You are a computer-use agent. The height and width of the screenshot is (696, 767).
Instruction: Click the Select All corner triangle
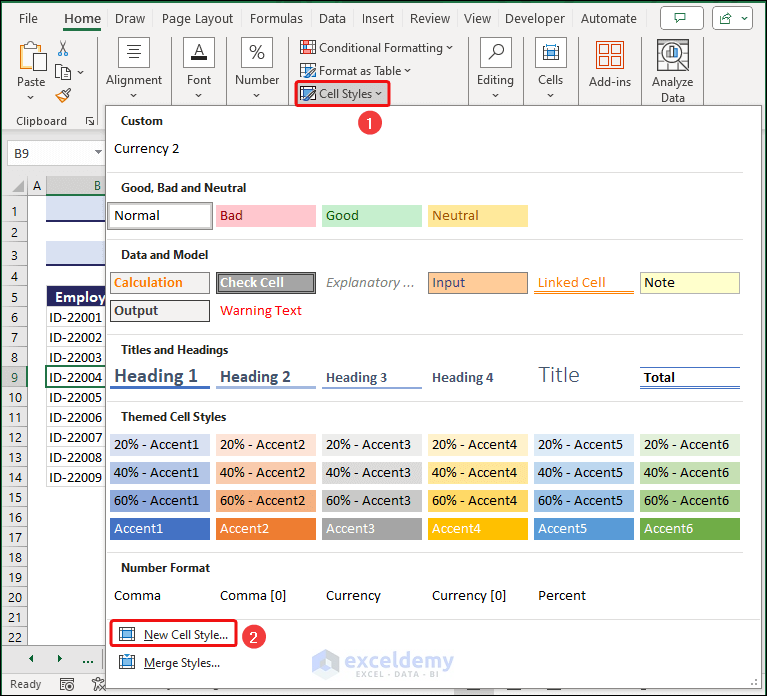18,186
